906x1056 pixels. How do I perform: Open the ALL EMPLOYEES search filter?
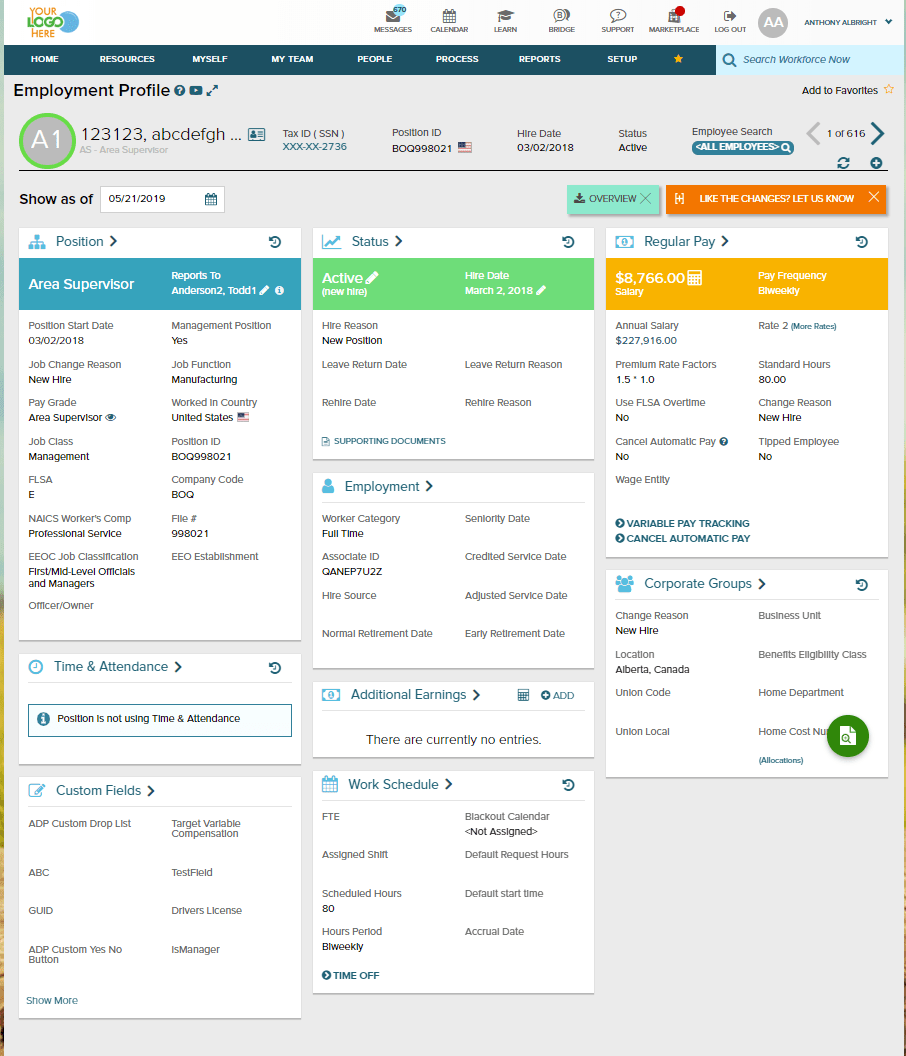[x=742, y=147]
